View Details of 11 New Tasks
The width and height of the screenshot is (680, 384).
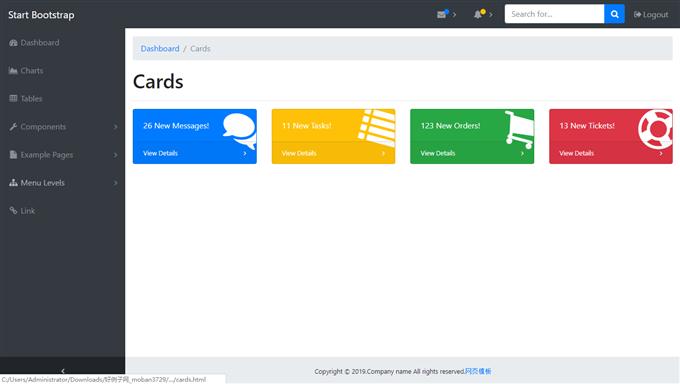[x=333, y=153]
